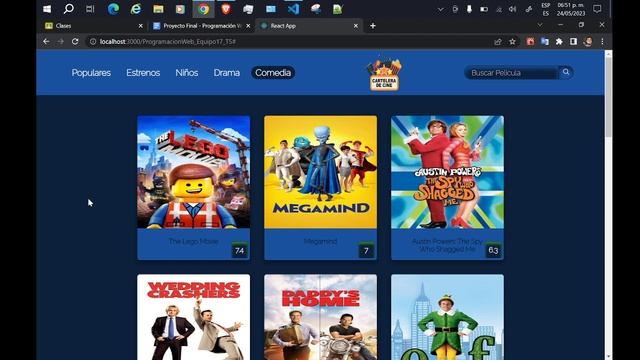Open The Lego Movie poster
Screen dimensions: 640x360
click(193, 172)
